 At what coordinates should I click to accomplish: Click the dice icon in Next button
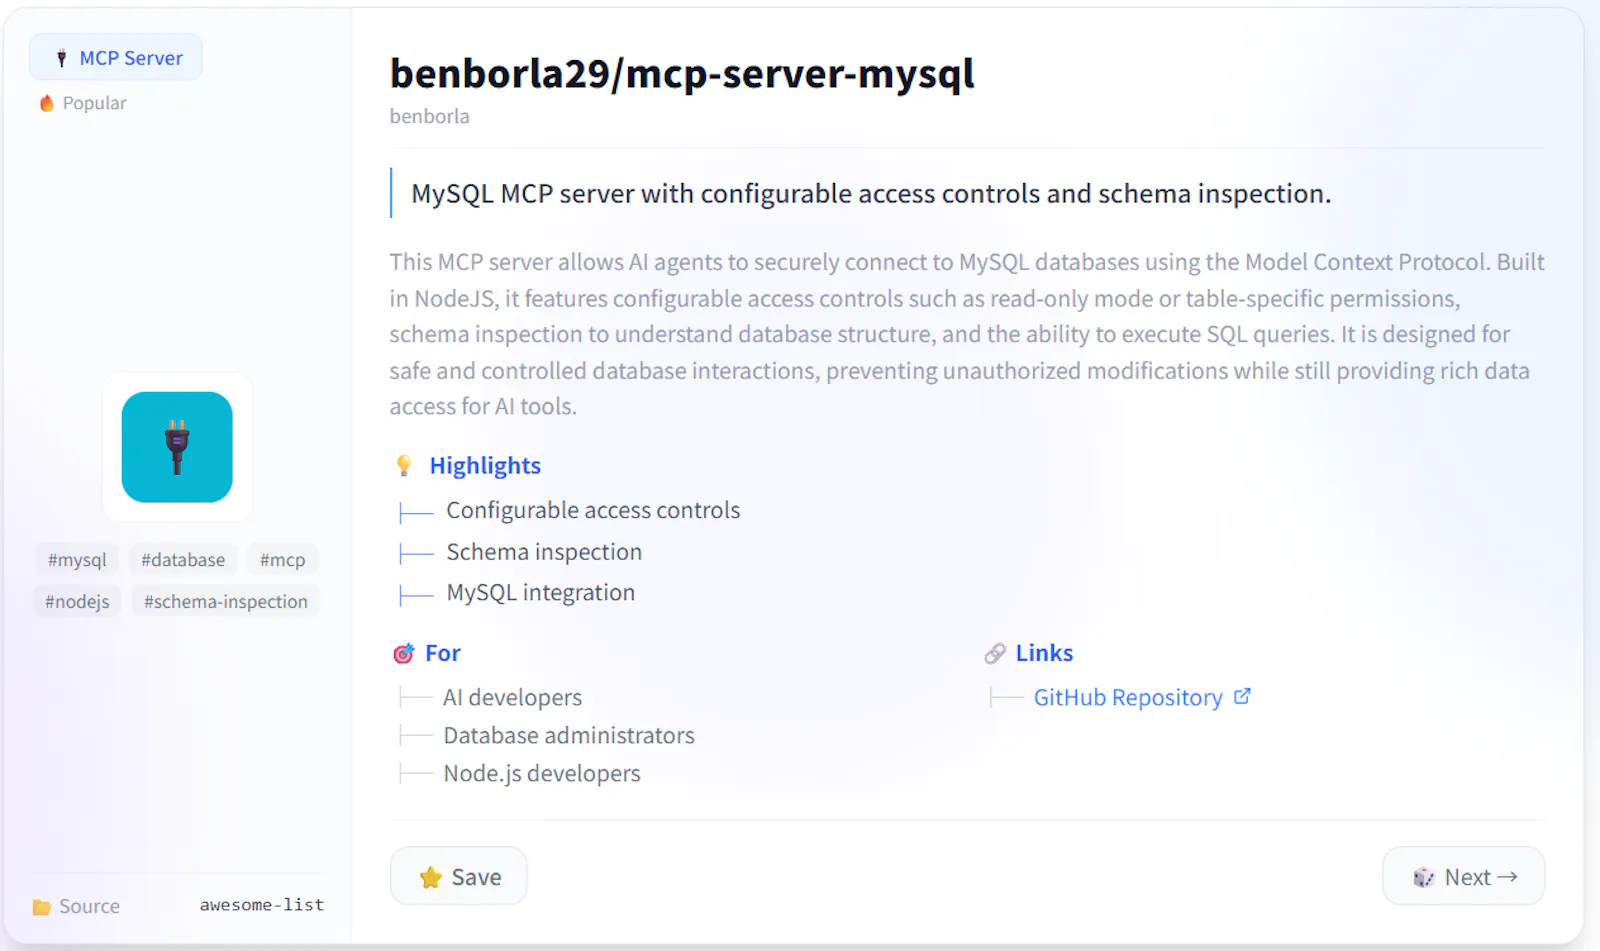click(x=1423, y=878)
